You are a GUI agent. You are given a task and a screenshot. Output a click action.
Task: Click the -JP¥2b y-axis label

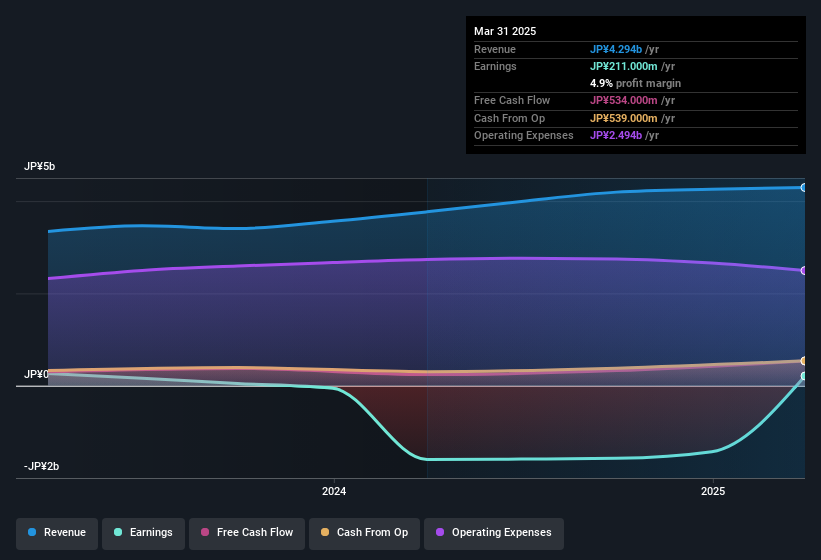41,466
